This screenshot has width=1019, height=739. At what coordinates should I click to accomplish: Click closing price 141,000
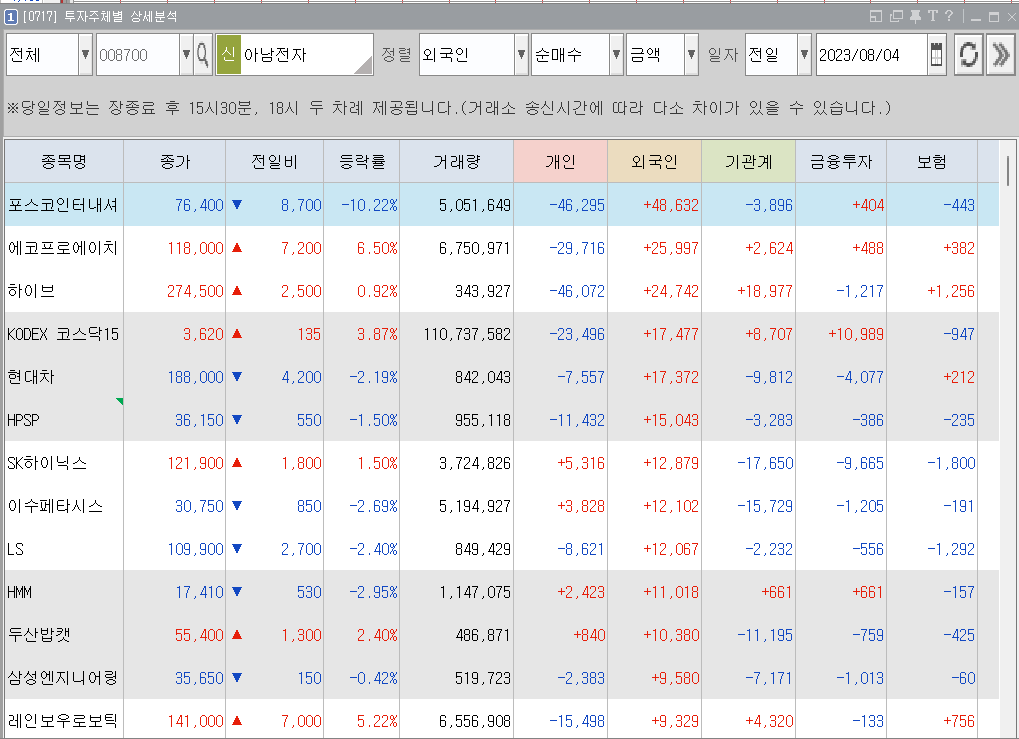195,721
